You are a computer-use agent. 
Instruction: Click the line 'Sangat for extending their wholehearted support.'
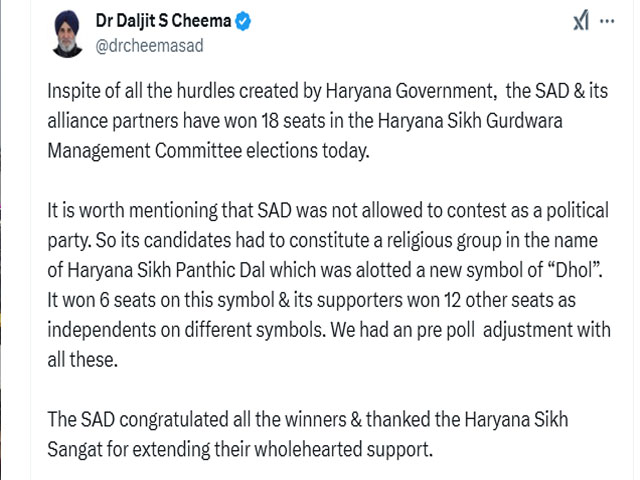tap(240, 449)
